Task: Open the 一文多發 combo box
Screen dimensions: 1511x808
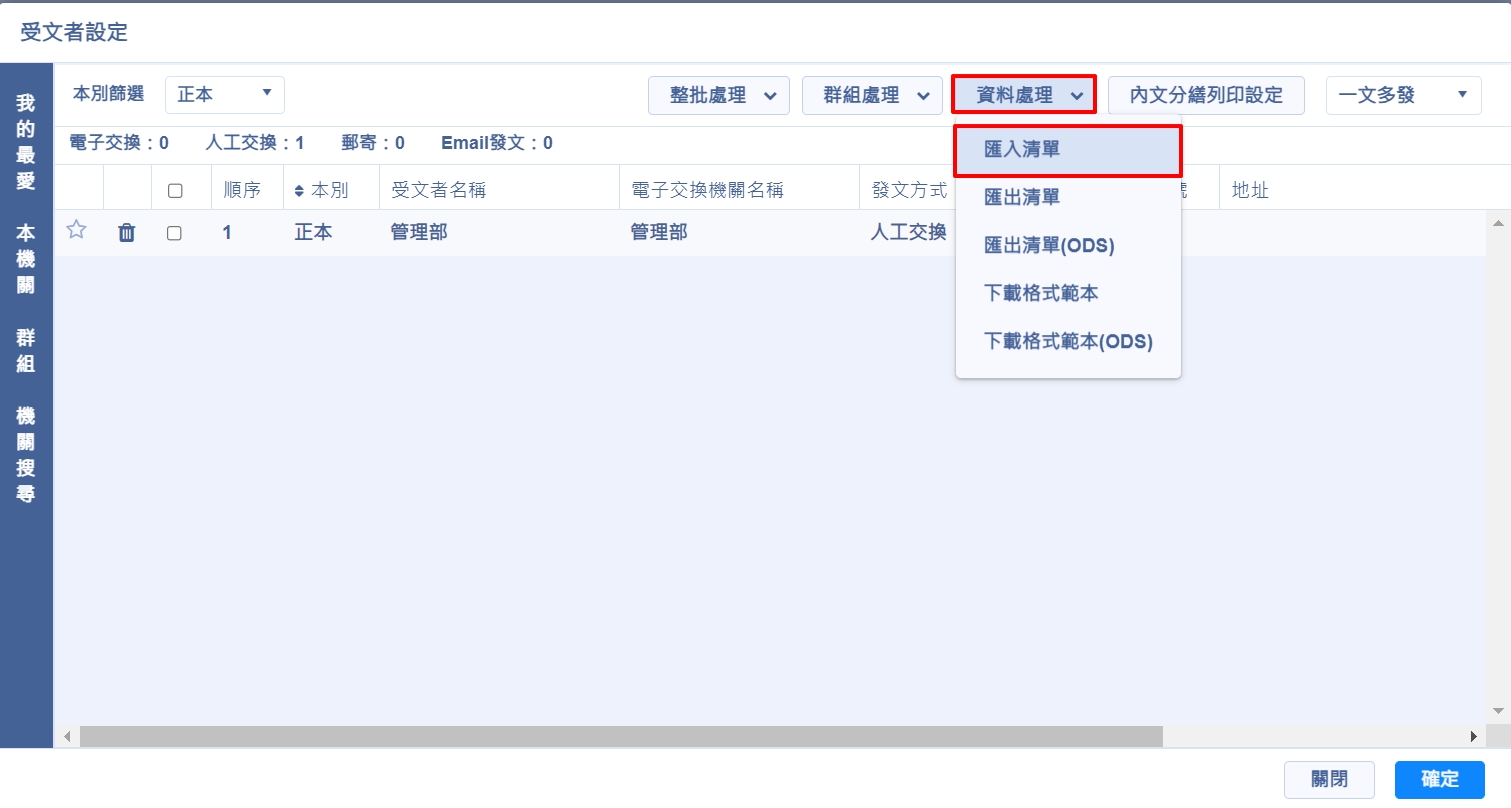Action: pos(1402,96)
